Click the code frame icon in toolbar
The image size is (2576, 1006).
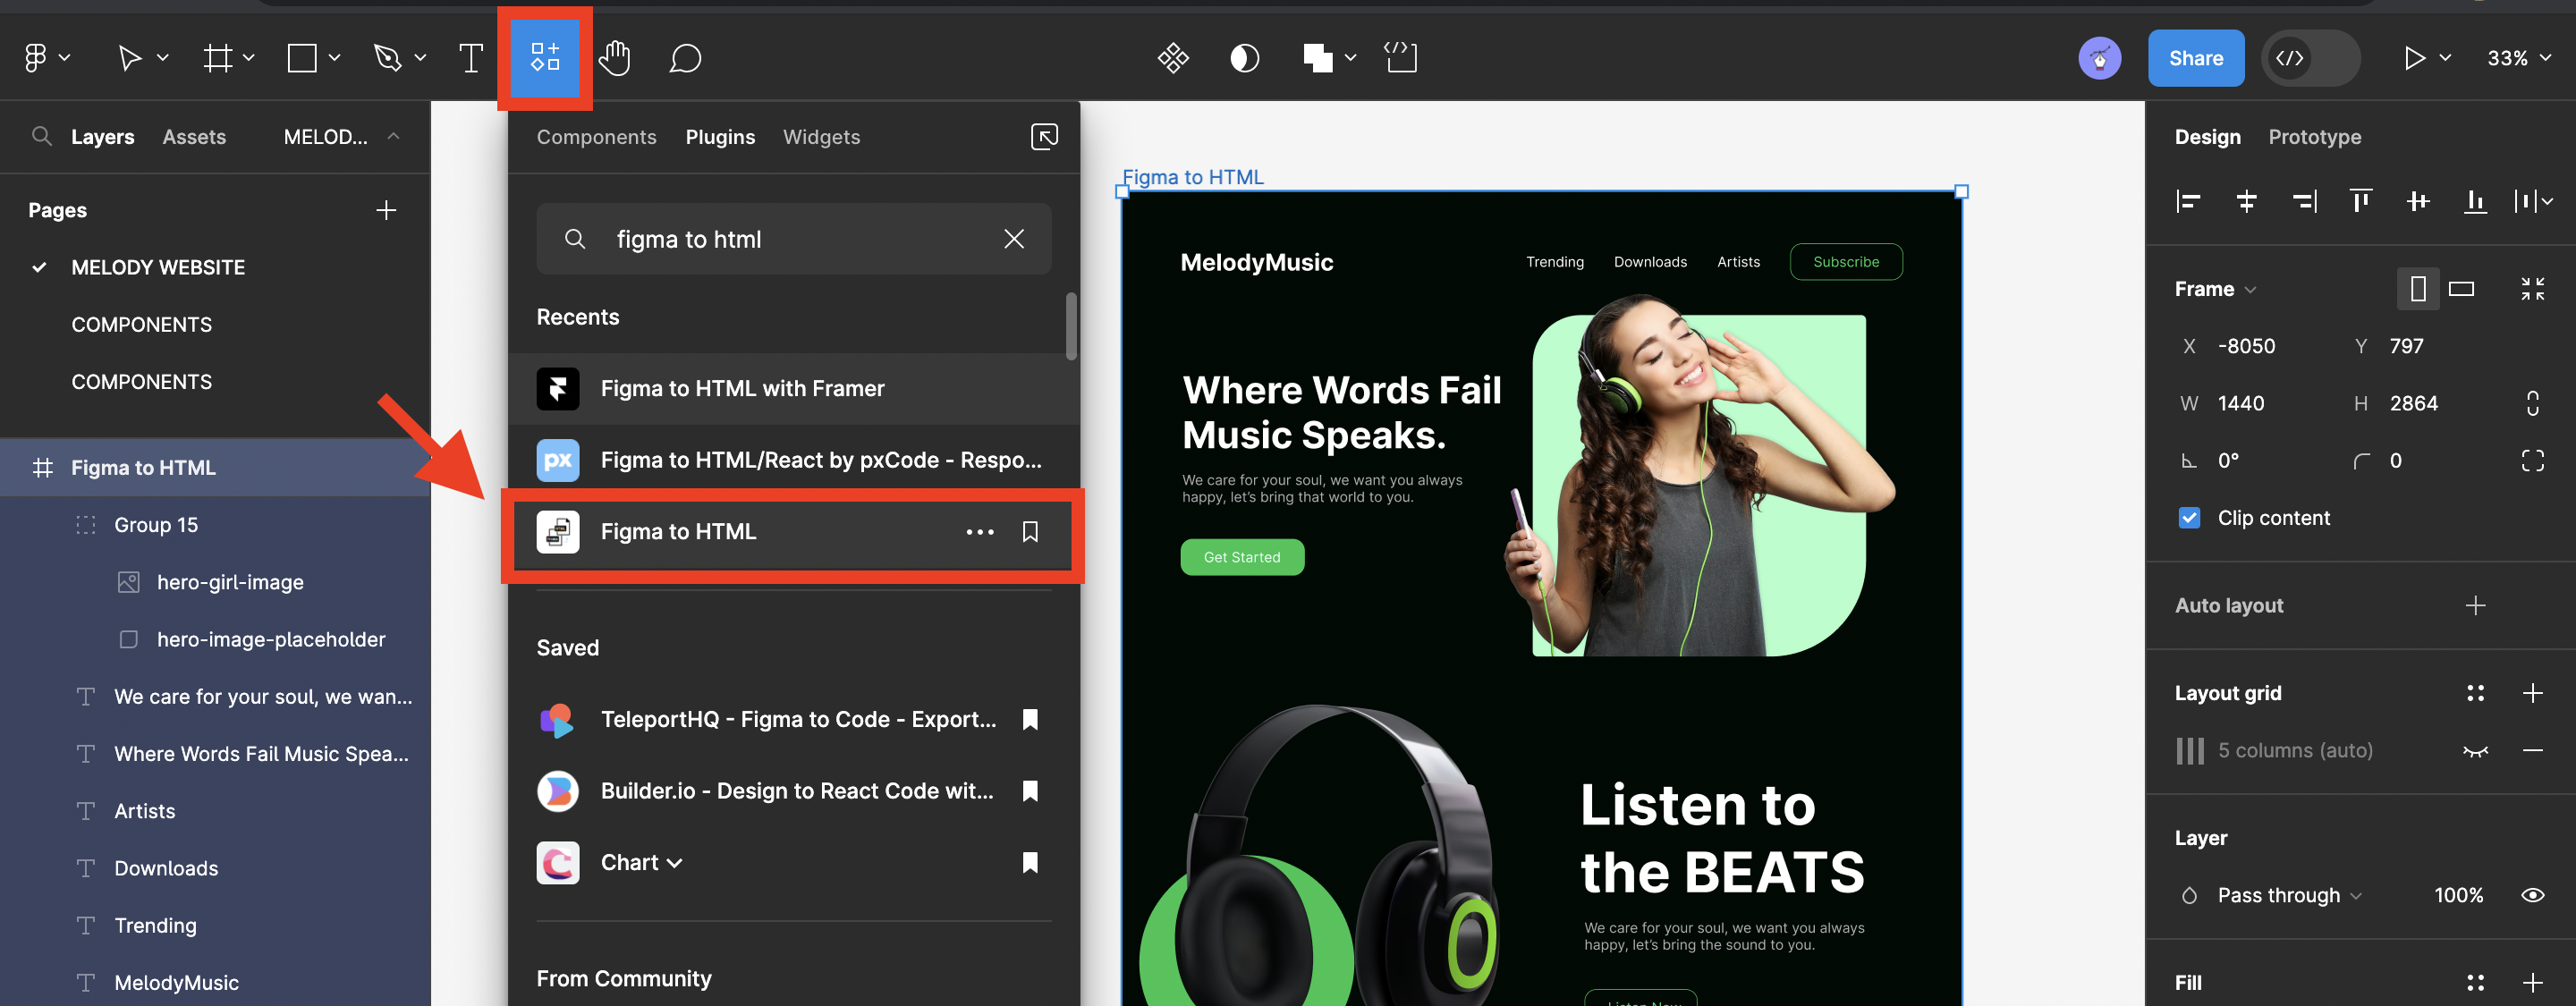coord(1400,57)
